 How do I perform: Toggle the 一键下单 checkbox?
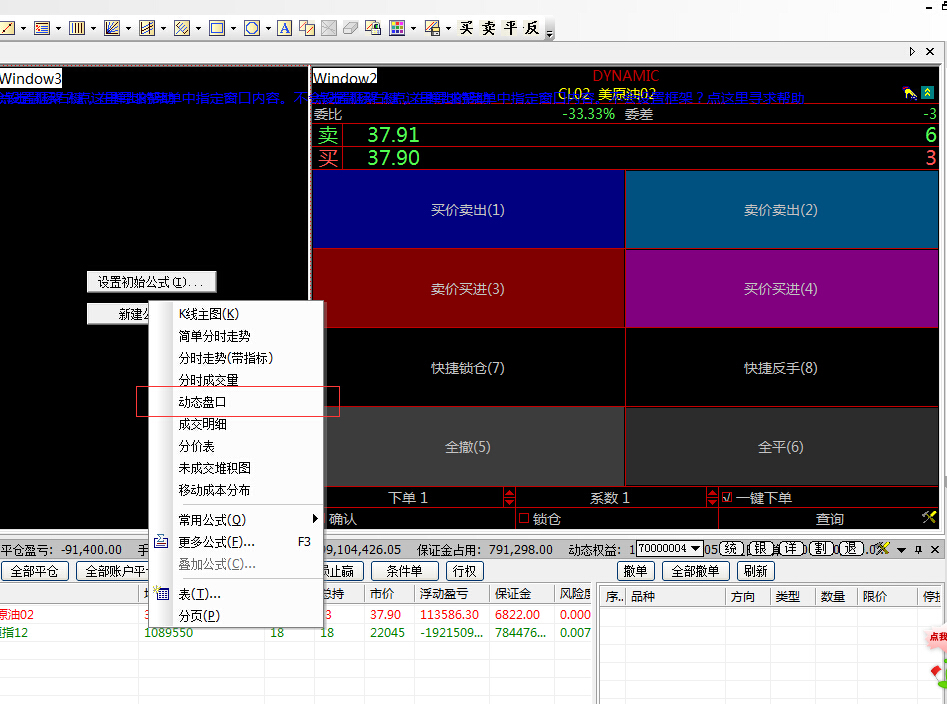tap(727, 497)
